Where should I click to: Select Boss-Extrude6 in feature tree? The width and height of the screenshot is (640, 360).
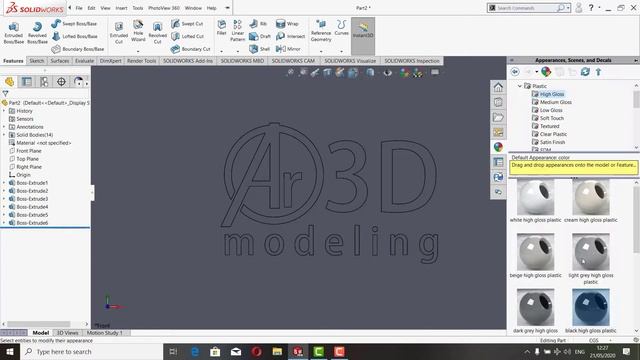32,223
